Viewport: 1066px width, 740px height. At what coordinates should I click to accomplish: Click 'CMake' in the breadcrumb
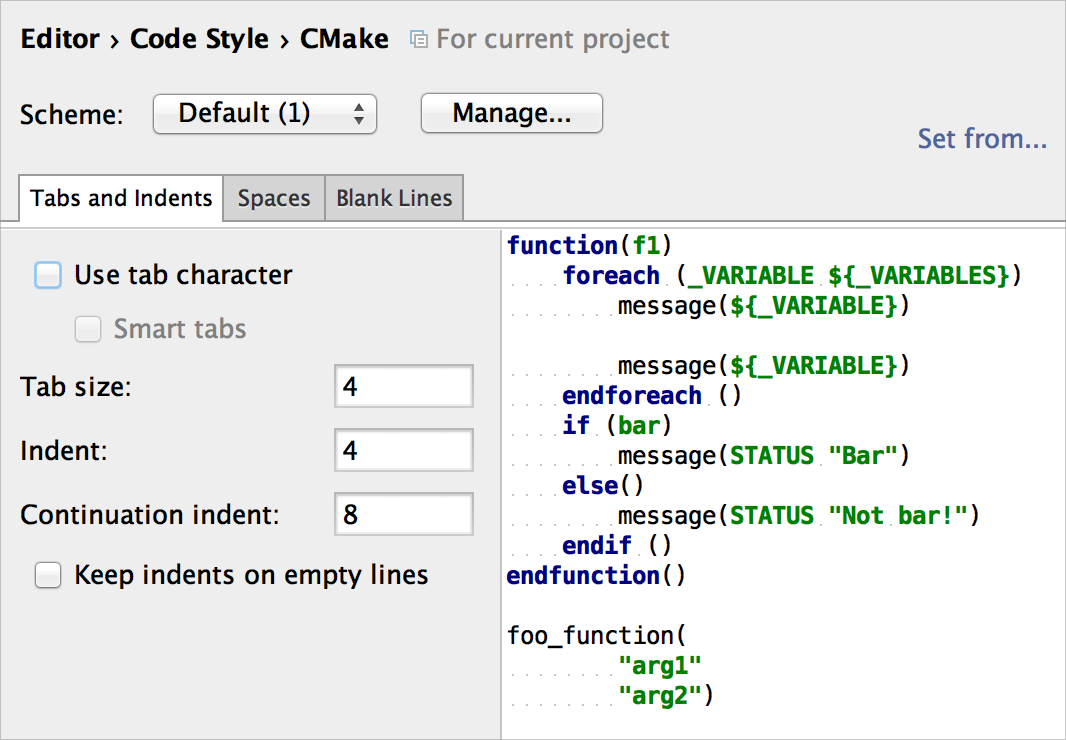click(345, 39)
